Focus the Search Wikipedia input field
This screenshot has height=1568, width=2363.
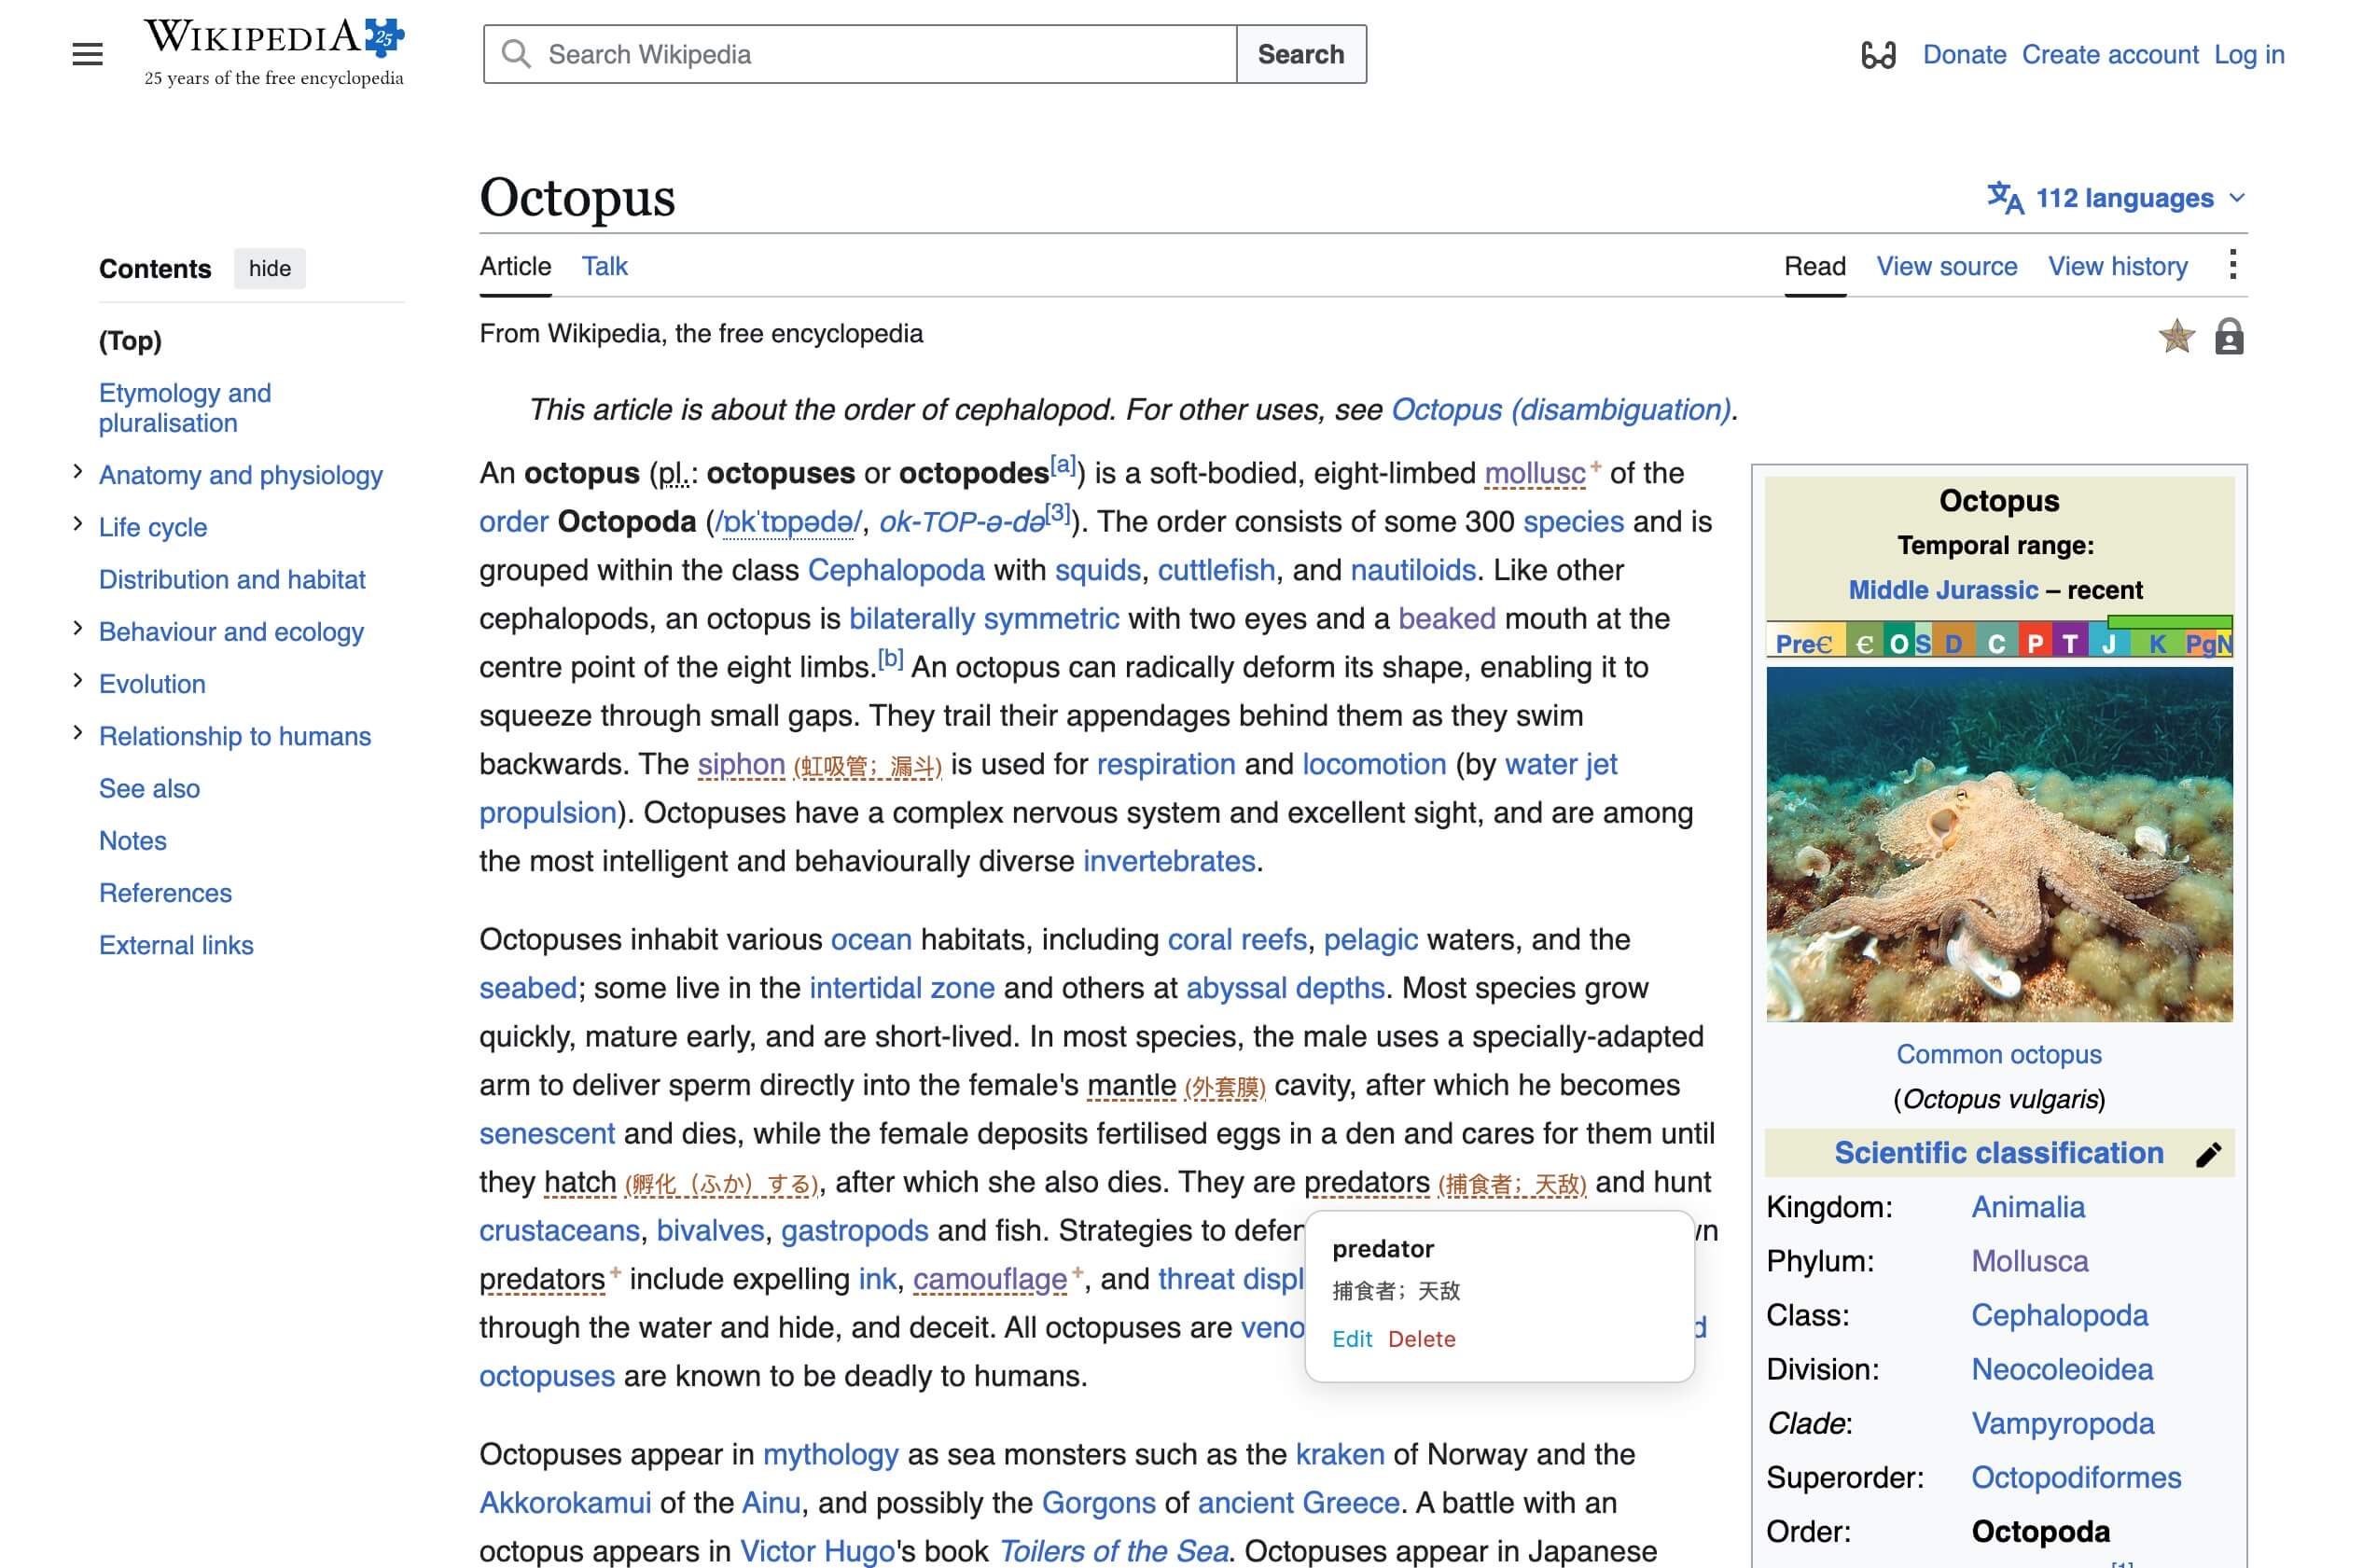click(860, 54)
